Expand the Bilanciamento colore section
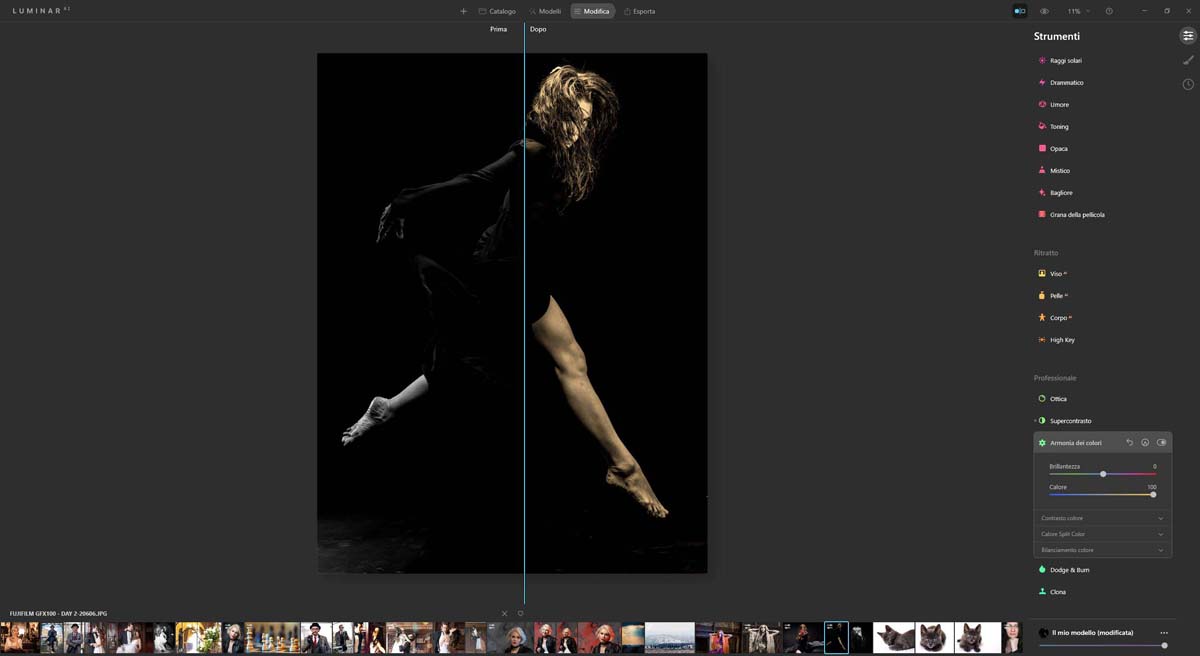 pos(1102,550)
